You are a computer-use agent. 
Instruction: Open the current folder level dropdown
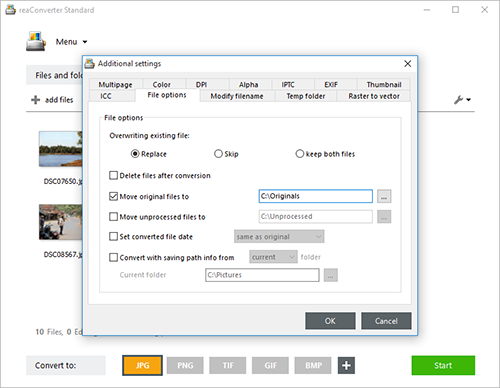click(x=273, y=257)
